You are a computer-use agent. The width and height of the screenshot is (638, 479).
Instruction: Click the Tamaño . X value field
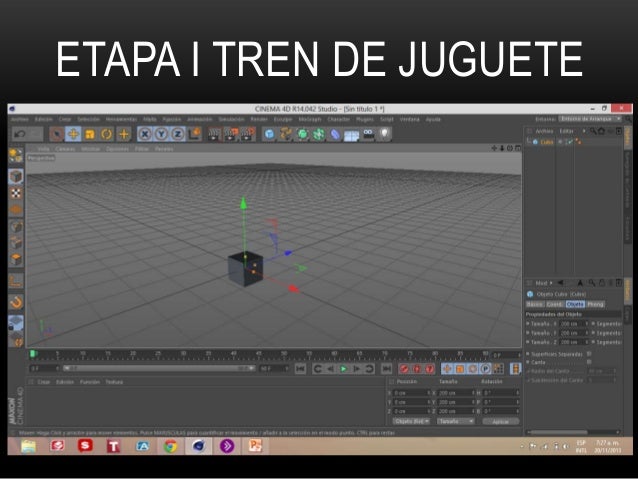point(572,324)
